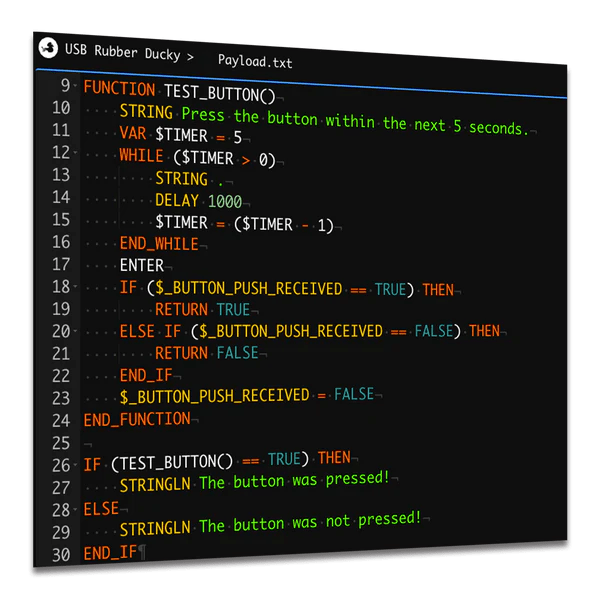
Task: Click line number 17 in the gutter
Action: pyautogui.click(x=61, y=264)
